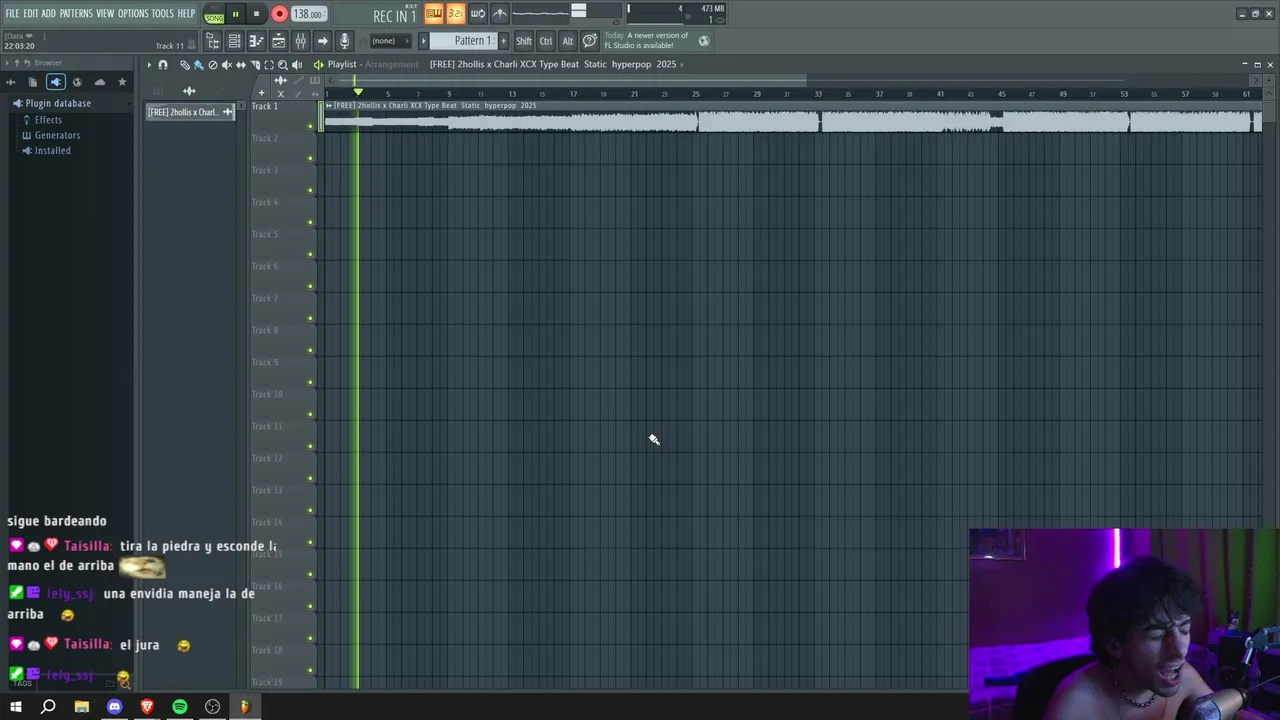Select the playlist Select tool

click(x=268, y=65)
